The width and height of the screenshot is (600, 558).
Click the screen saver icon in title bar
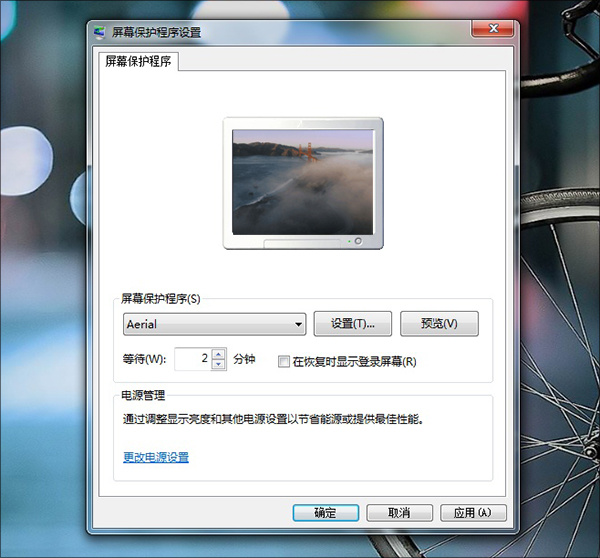coord(100,33)
